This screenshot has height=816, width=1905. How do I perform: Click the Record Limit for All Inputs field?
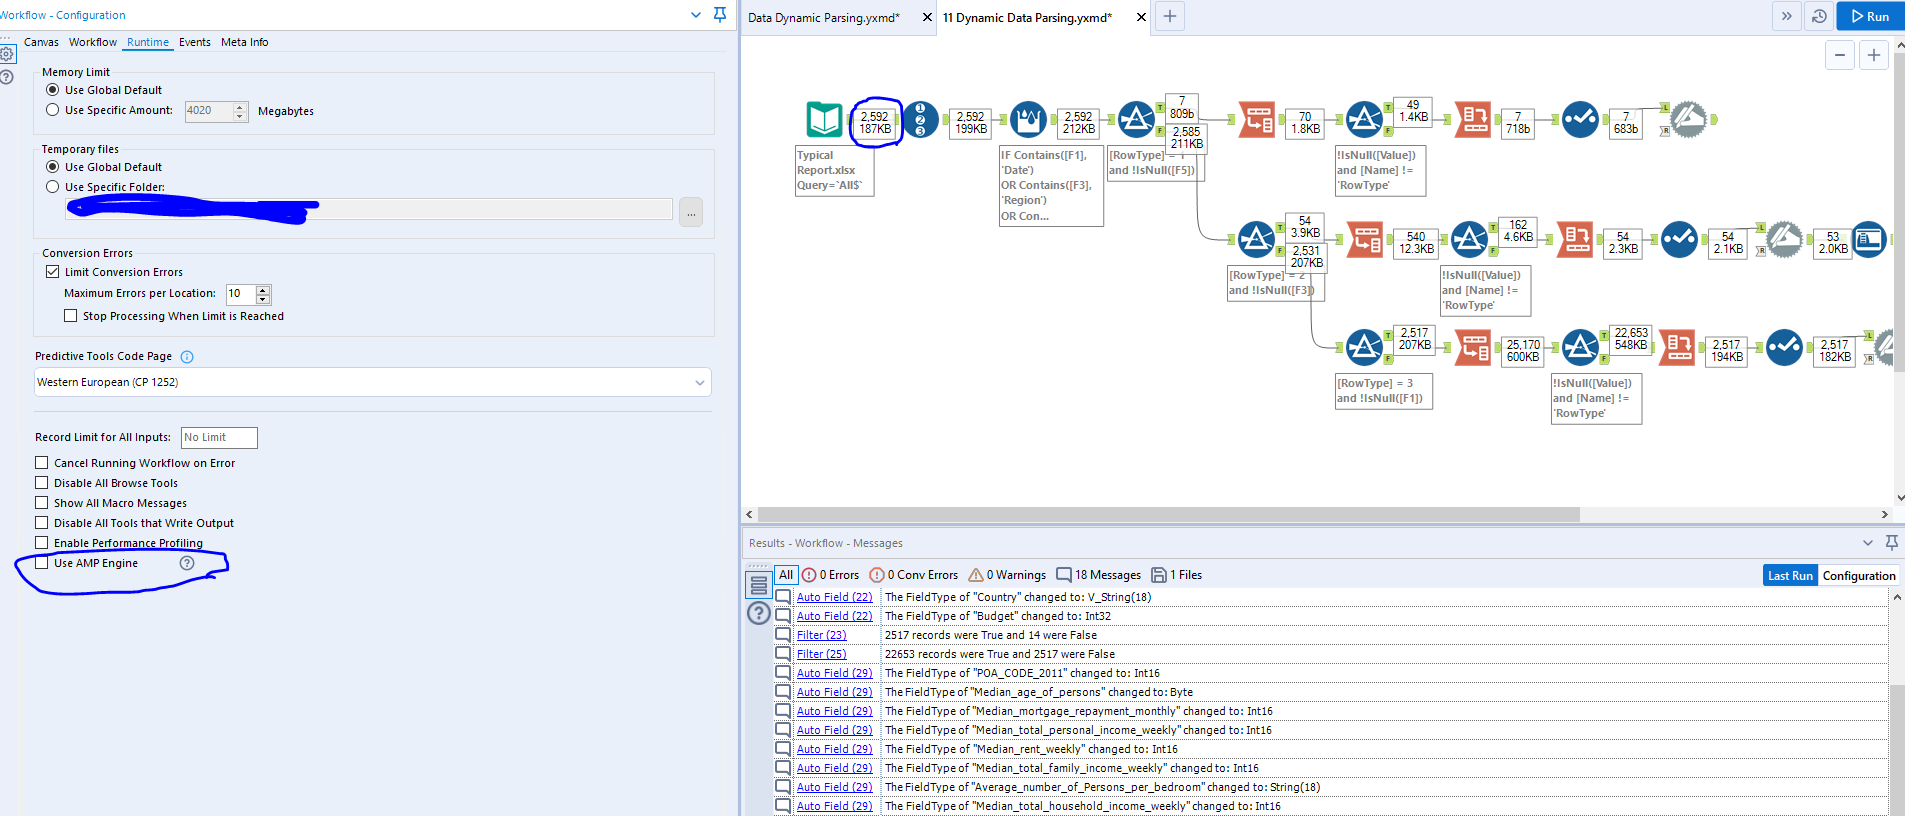pos(219,437)
